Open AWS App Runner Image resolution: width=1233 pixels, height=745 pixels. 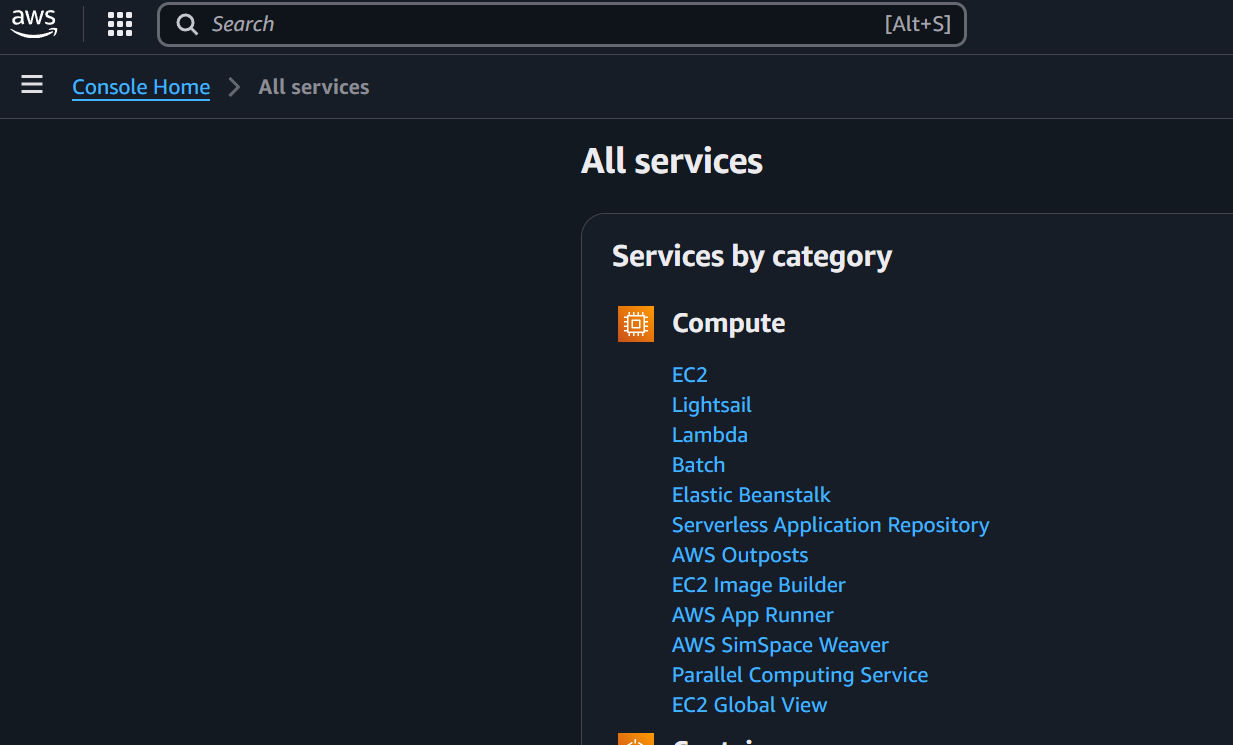pos(753,615)
